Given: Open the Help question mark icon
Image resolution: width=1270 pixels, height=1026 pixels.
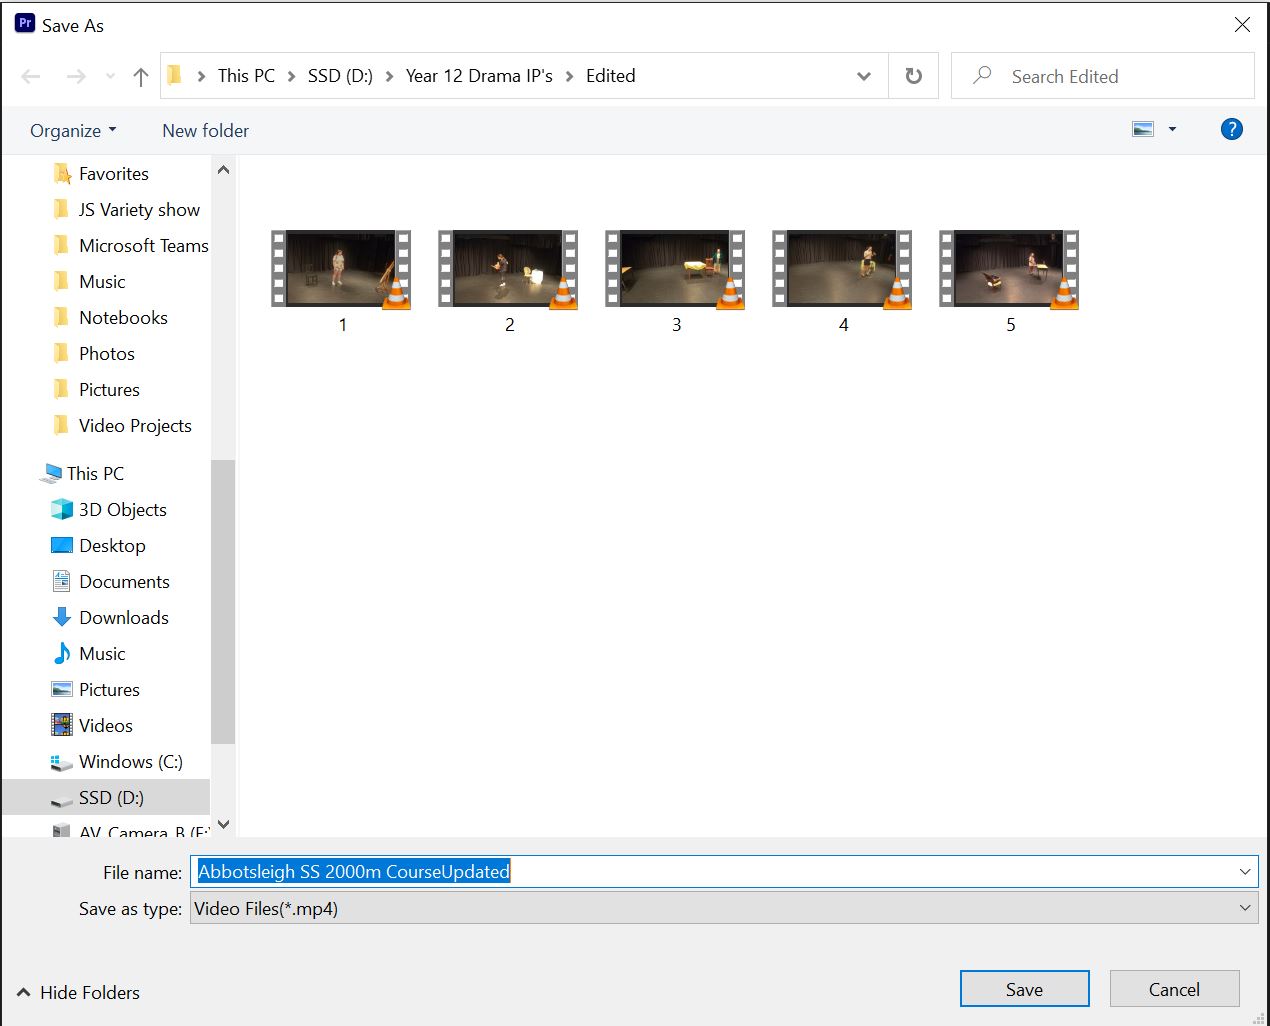Looking at the screenshot, I should coord(1231,129).
